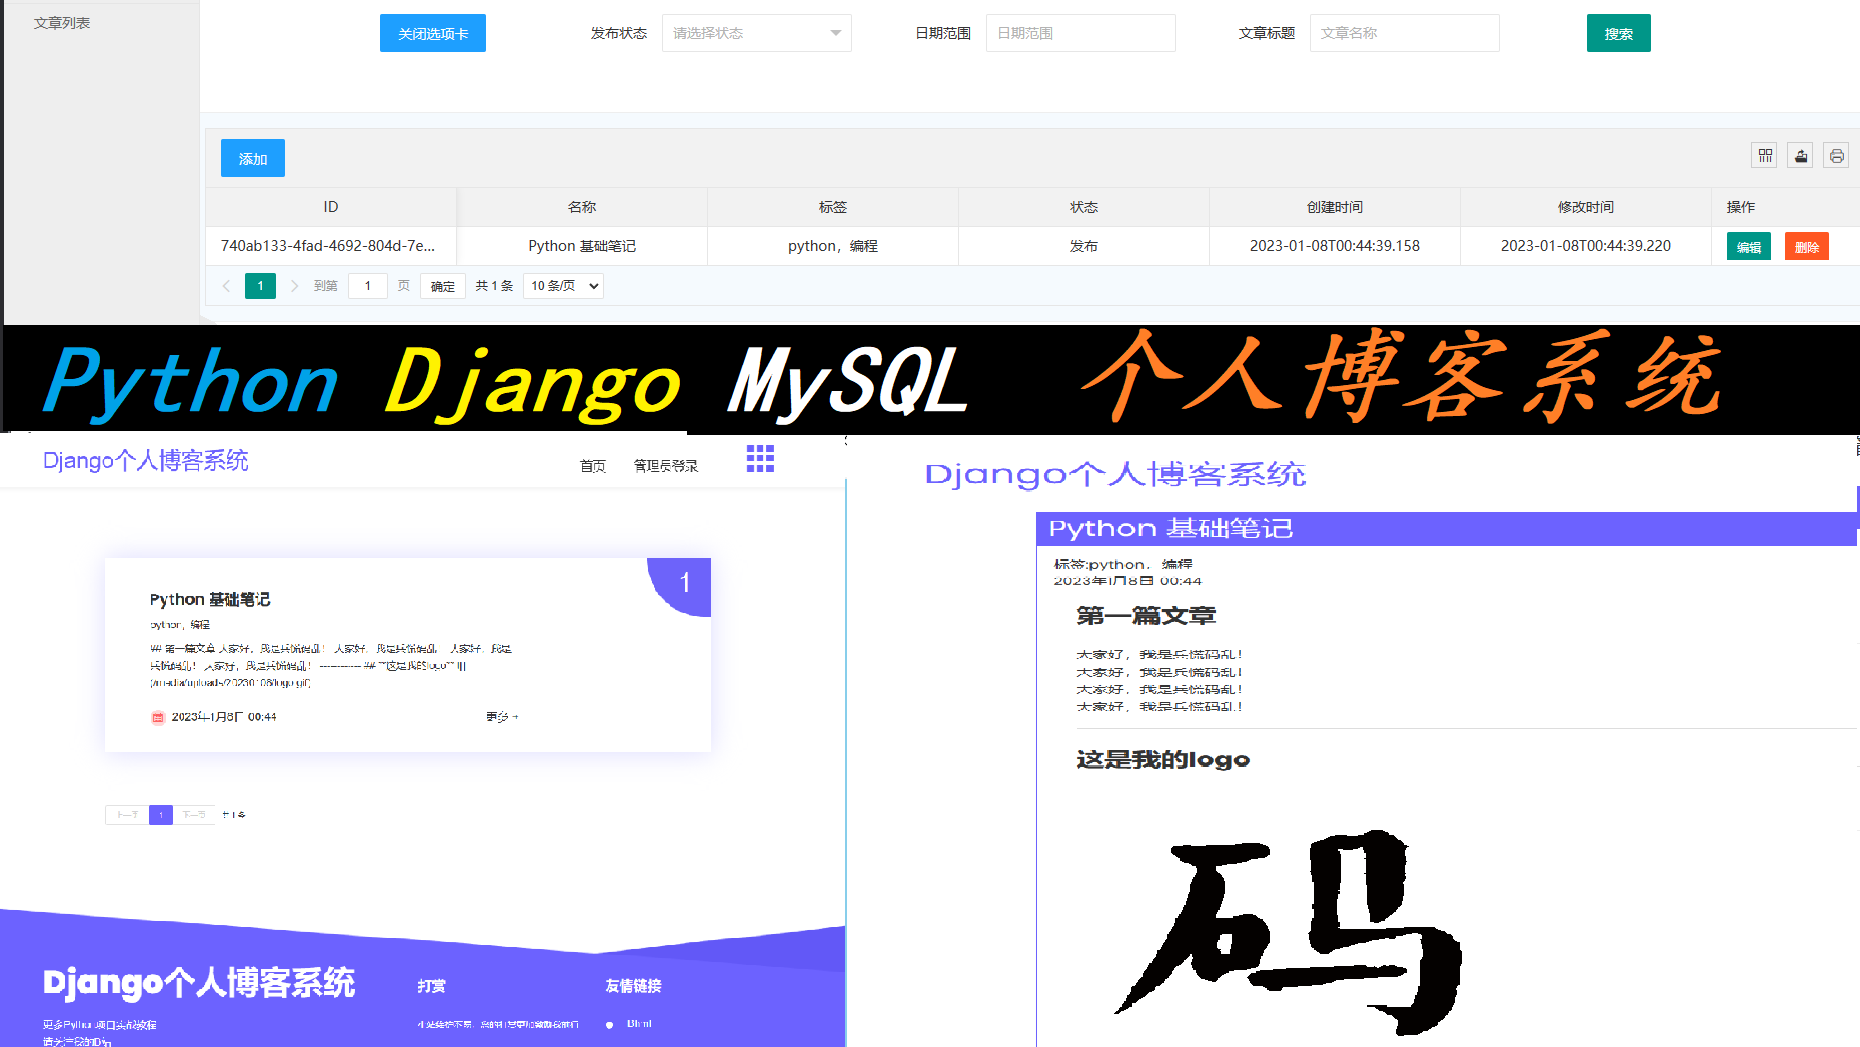1860x1047 pixels.
Task: Click the 2023-01-08T00:44:39.220 modified time cell
Action: coord(1586,246)
